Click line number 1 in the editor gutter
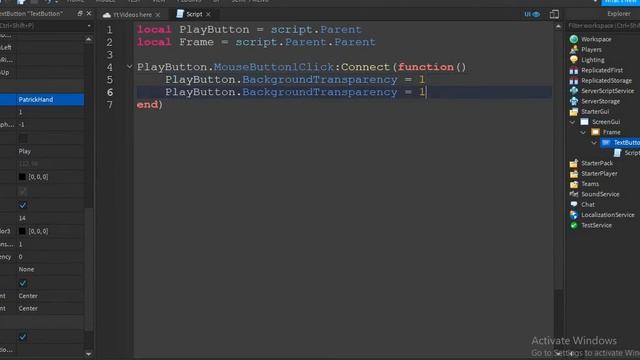Screen dimensions: 640x360 click(109, 30)
